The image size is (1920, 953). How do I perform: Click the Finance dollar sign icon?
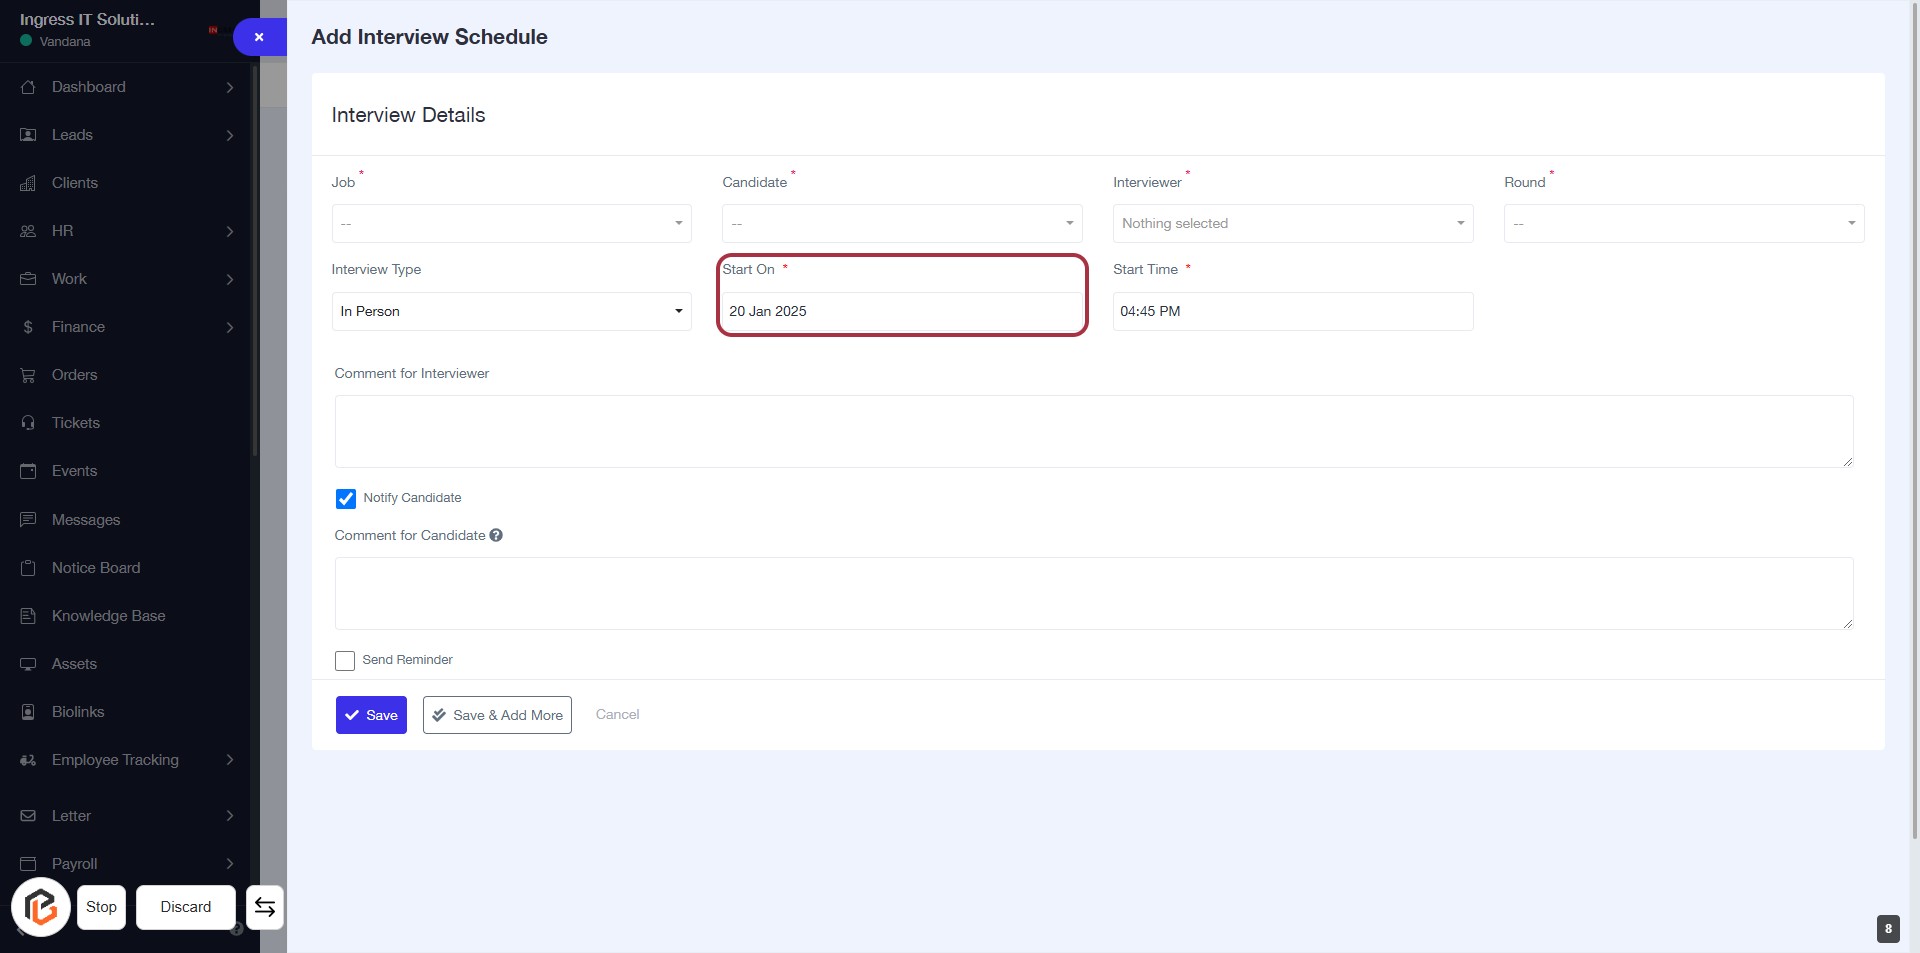[28, 327]
